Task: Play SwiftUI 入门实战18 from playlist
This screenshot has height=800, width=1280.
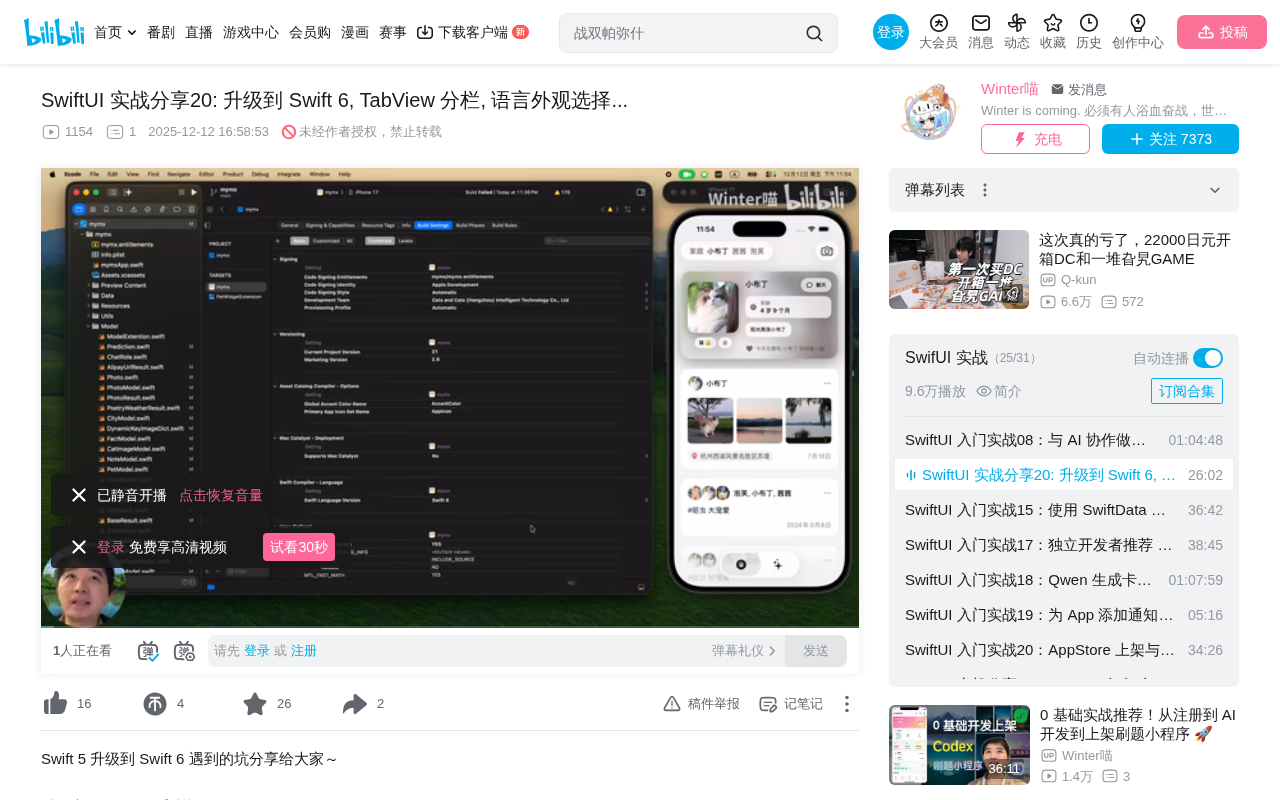Action: [x=1064, y=580]
